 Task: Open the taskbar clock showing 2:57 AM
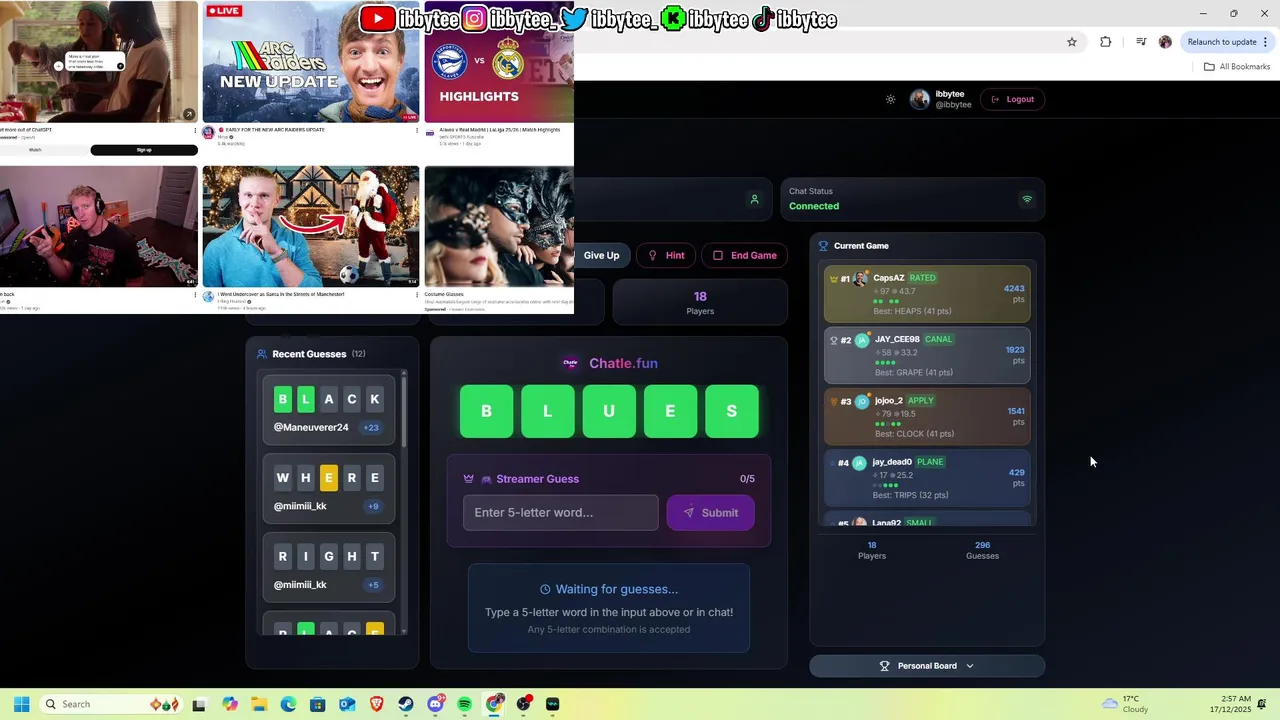coord(1229,704)
